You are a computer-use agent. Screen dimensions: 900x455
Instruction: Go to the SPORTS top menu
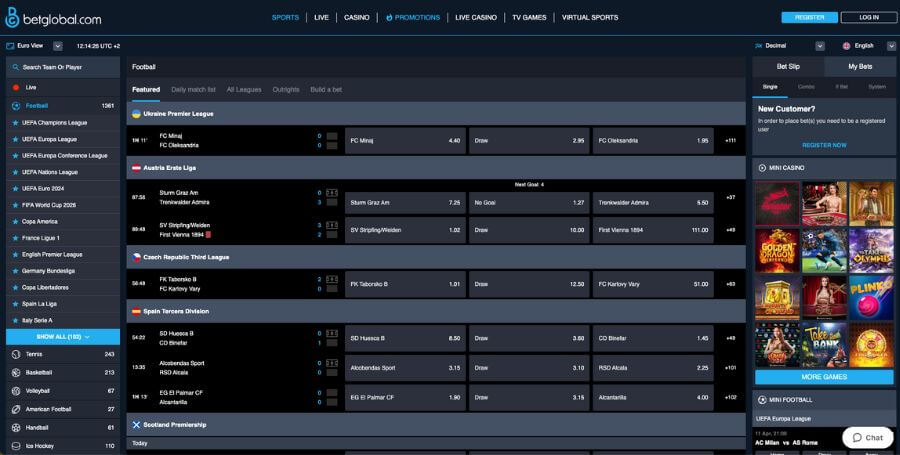coord(285,18)
